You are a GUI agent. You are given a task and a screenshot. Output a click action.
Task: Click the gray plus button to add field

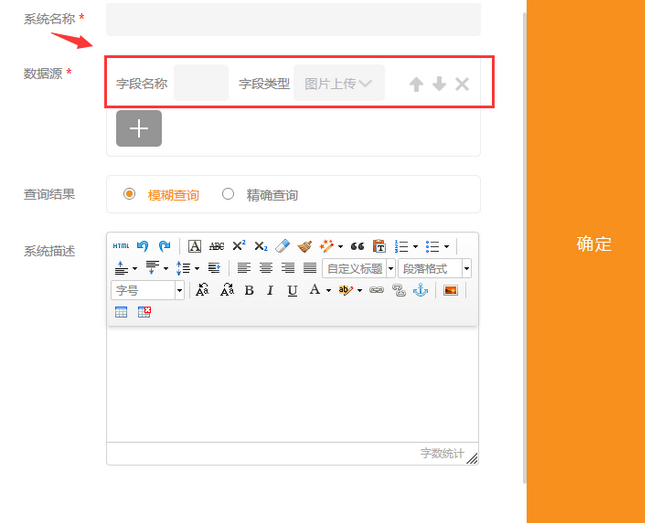pos(139,129)
